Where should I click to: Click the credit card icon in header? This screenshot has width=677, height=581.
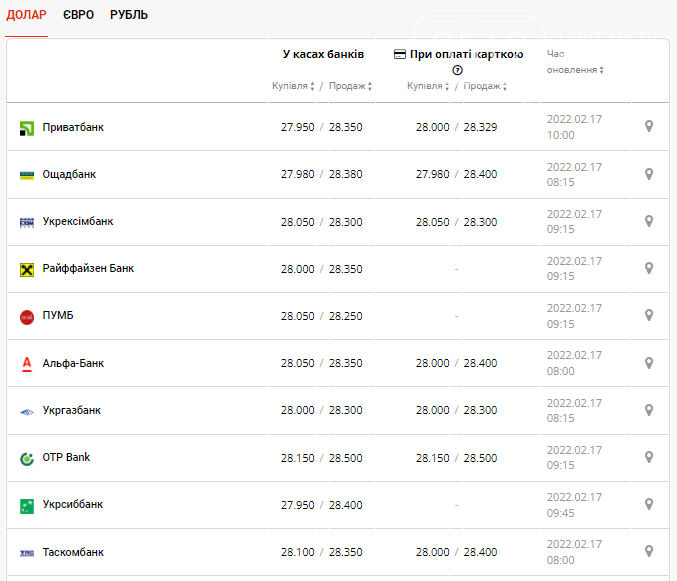coord(400,54)
